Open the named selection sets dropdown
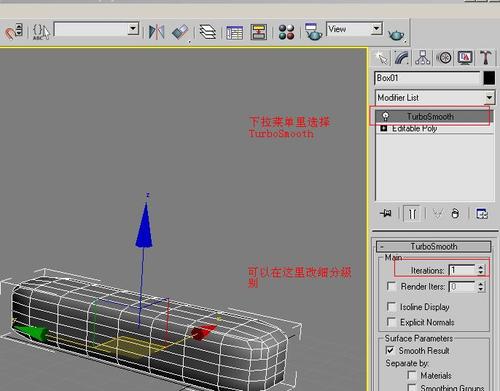 [x=133, y=29]
